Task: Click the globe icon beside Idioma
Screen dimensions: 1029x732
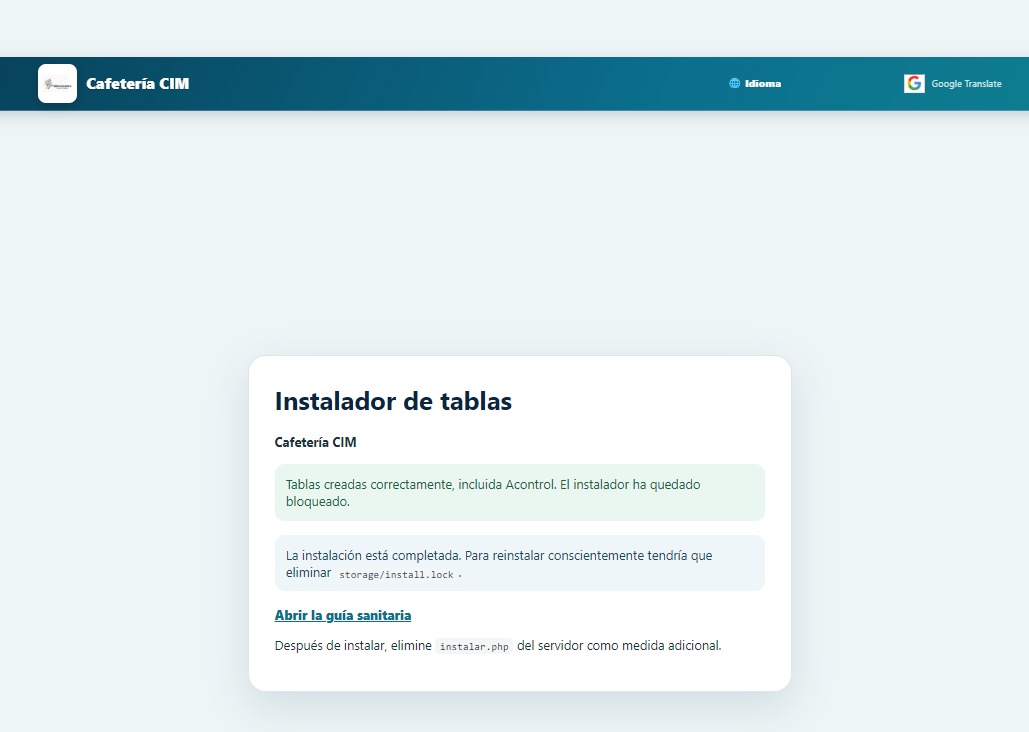Action: [x=734, y=83]
